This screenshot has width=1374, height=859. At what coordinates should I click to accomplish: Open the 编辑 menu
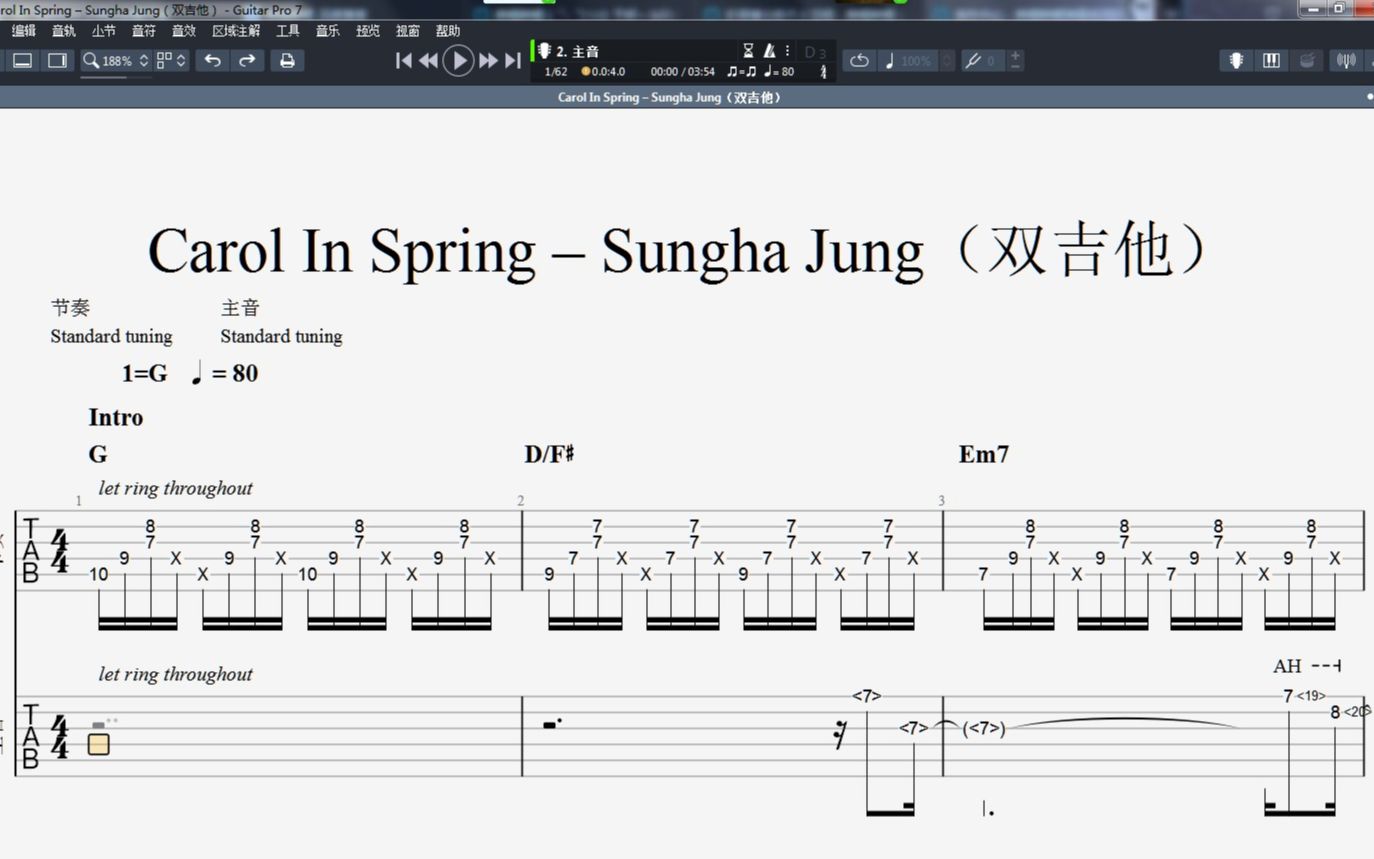24,31
